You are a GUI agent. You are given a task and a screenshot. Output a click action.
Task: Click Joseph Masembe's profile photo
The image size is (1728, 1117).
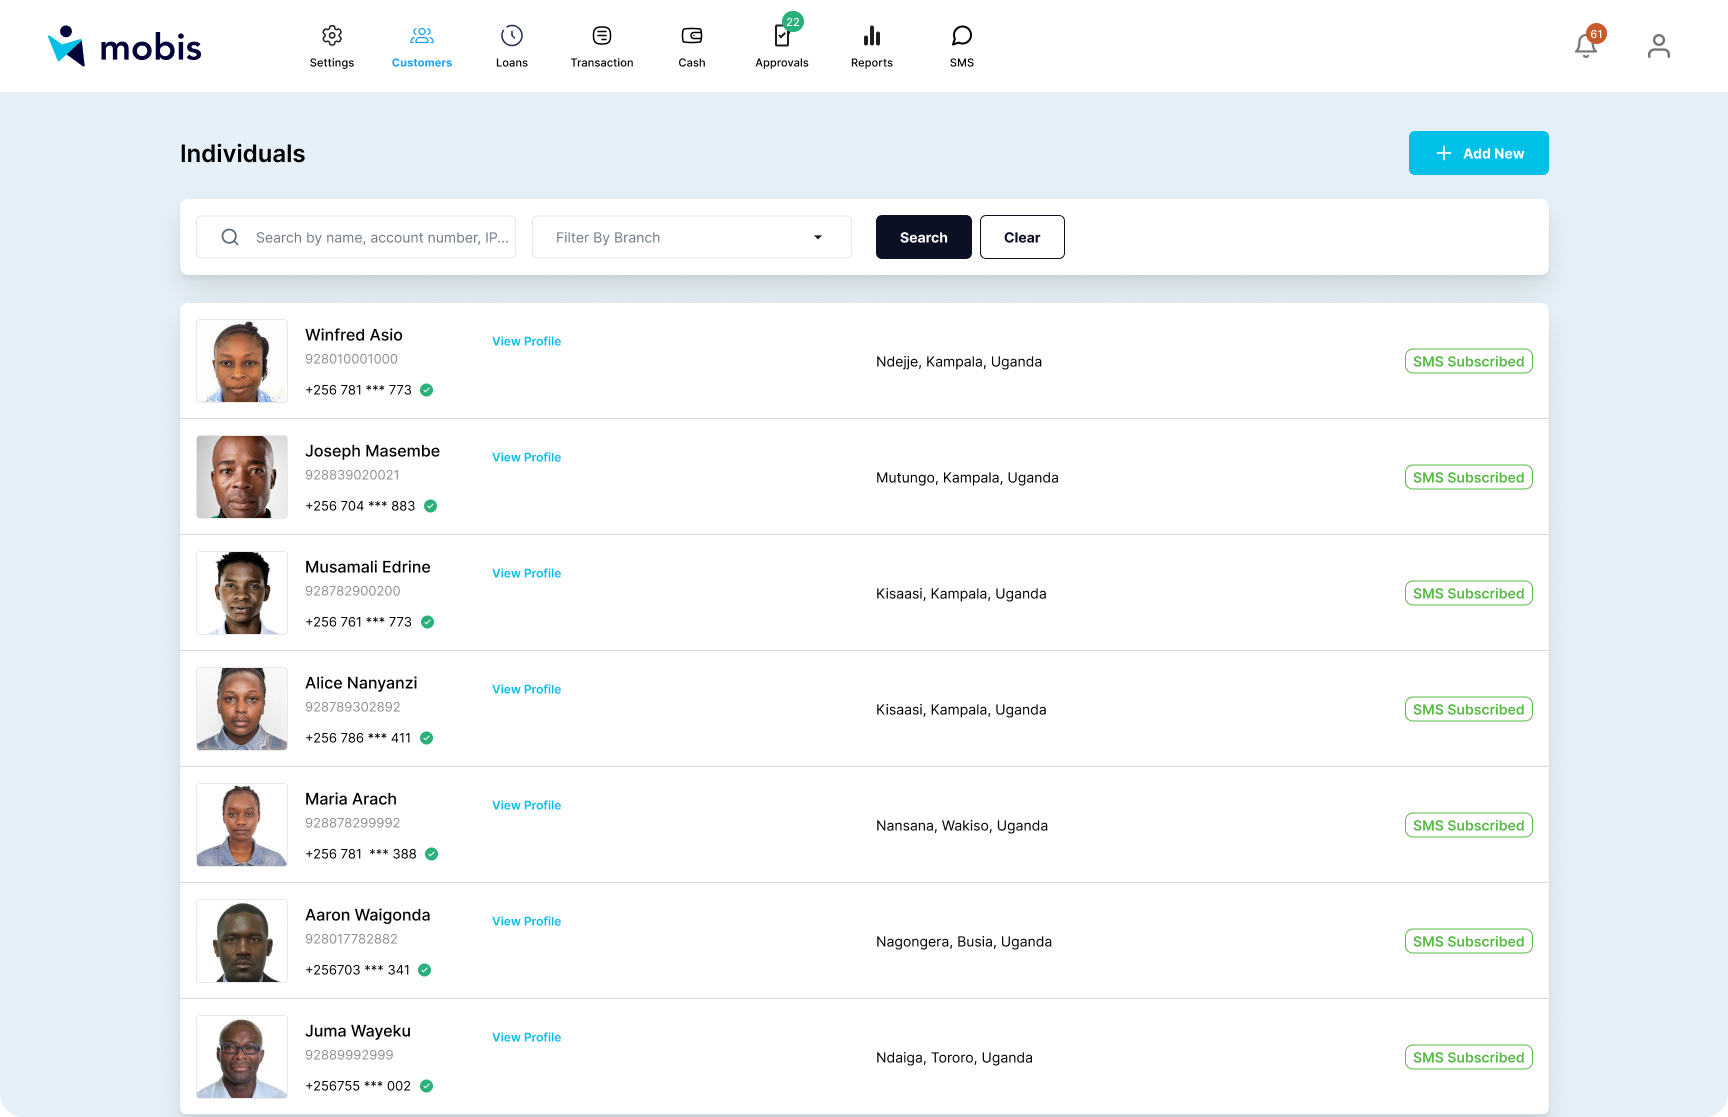pyautogui.click(x=242, y=477)
